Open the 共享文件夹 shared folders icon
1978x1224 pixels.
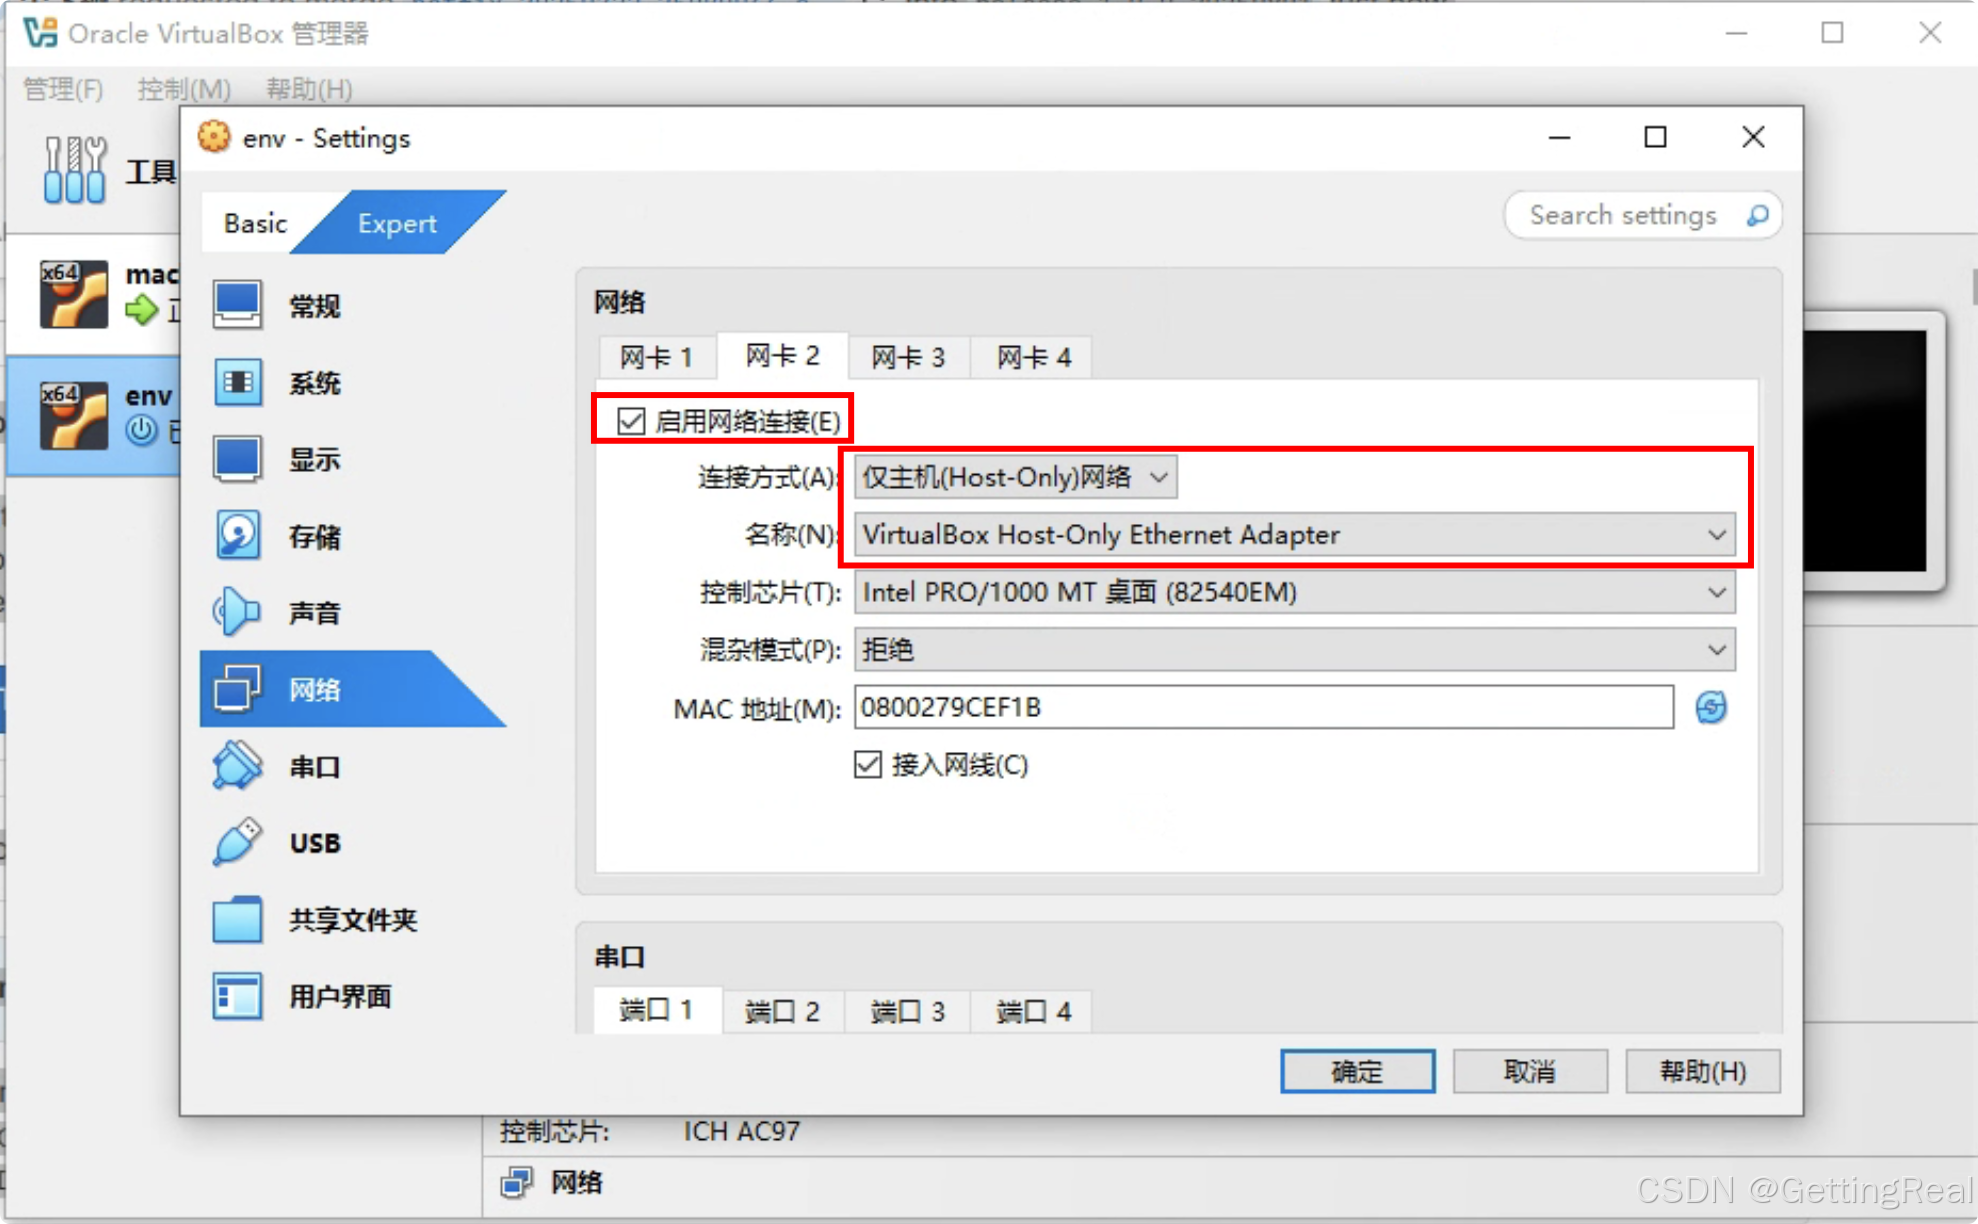(237, 919)
